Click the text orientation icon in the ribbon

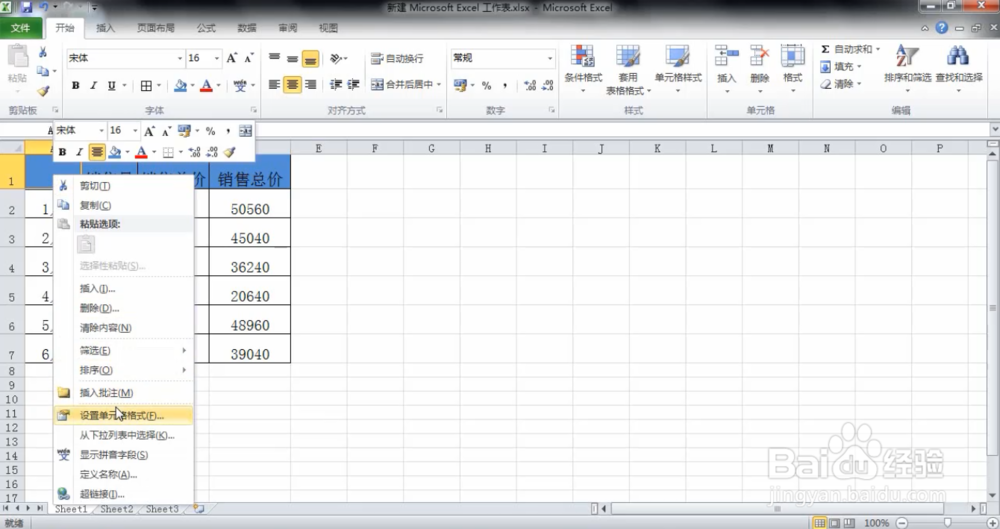pyautogui.click(x=337, y=59)
